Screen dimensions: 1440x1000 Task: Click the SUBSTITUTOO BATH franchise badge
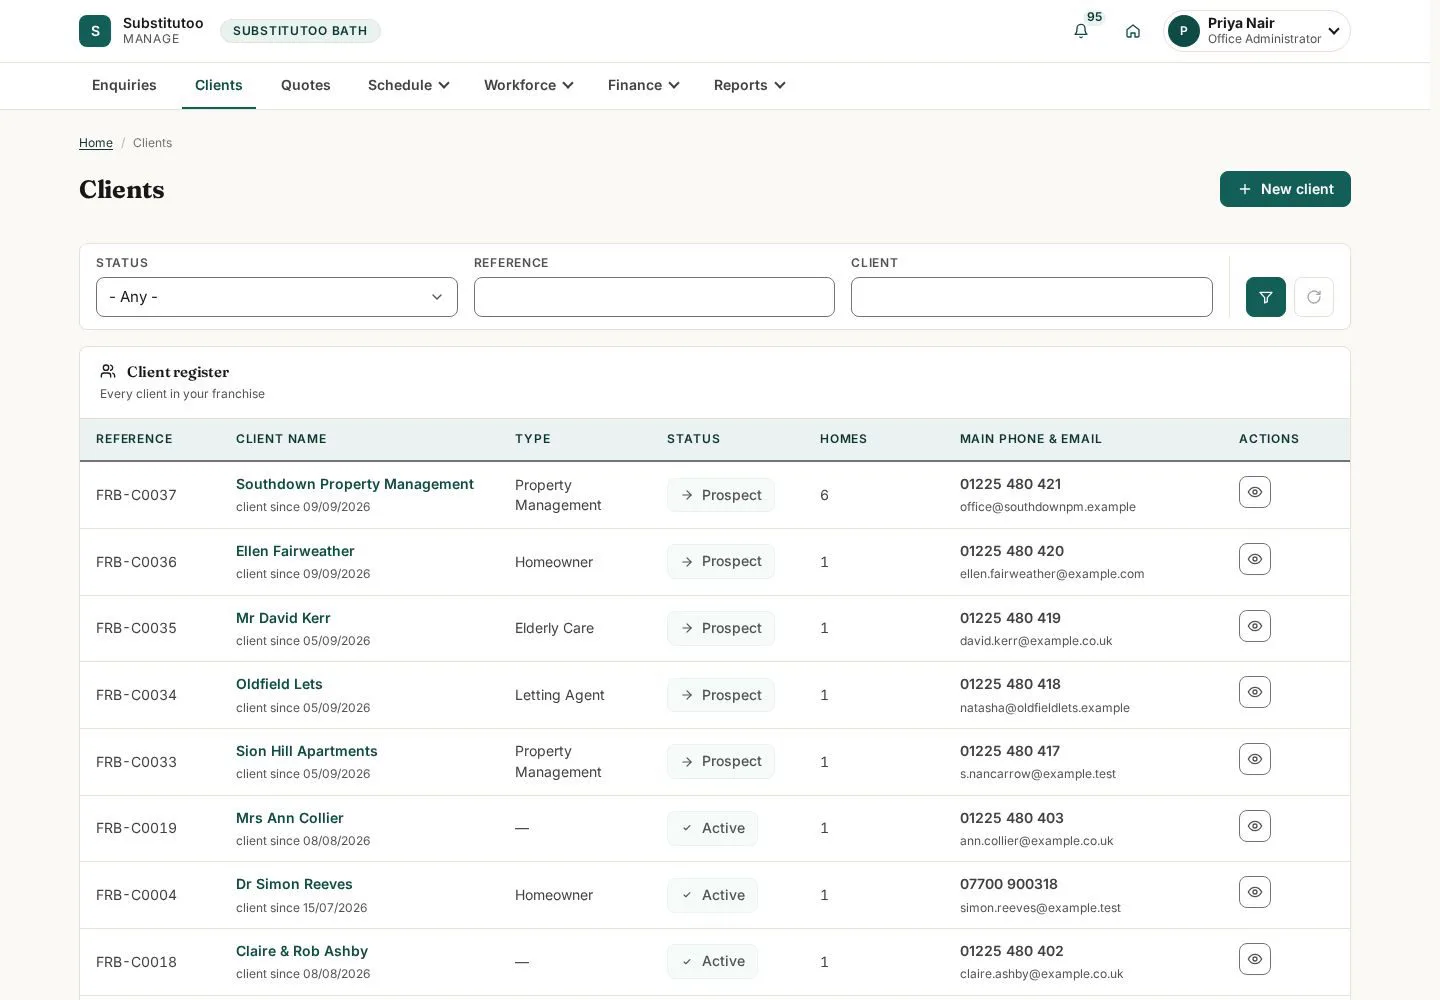[x=300, y=31]
